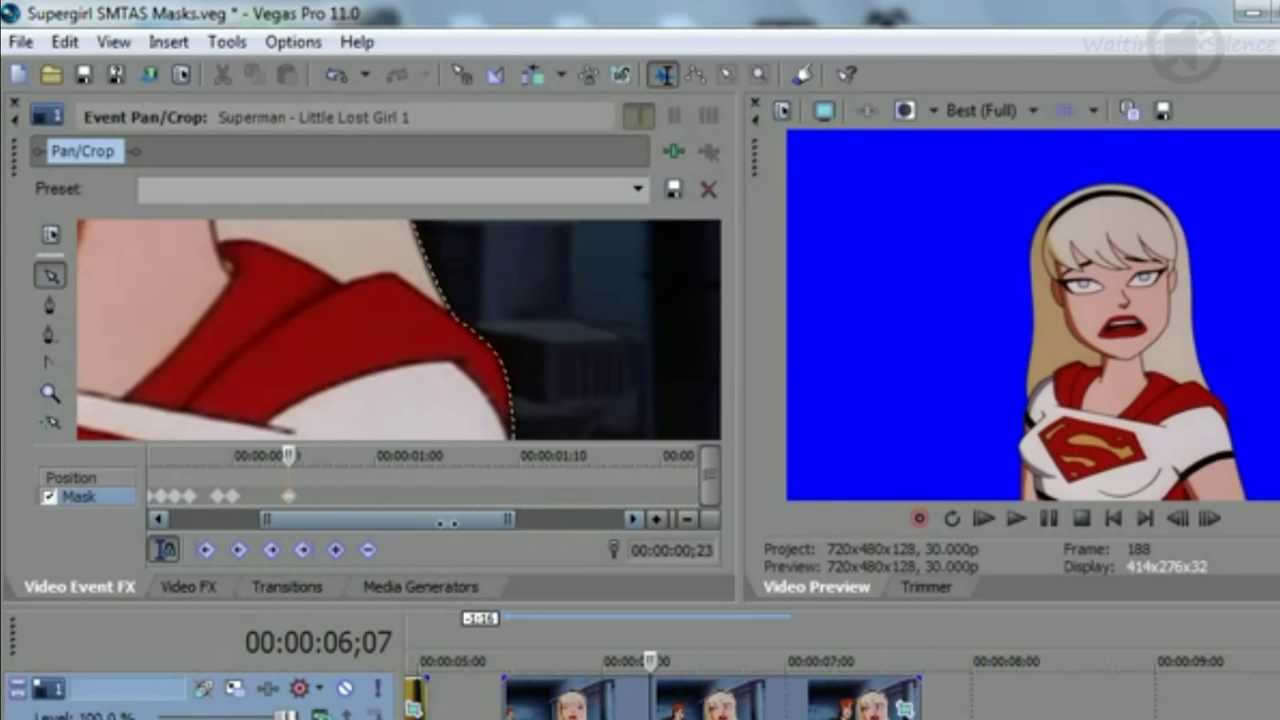1280x720 pixels.
Task: Delete the Pan/Crop preset with the X
Action: 708,189
